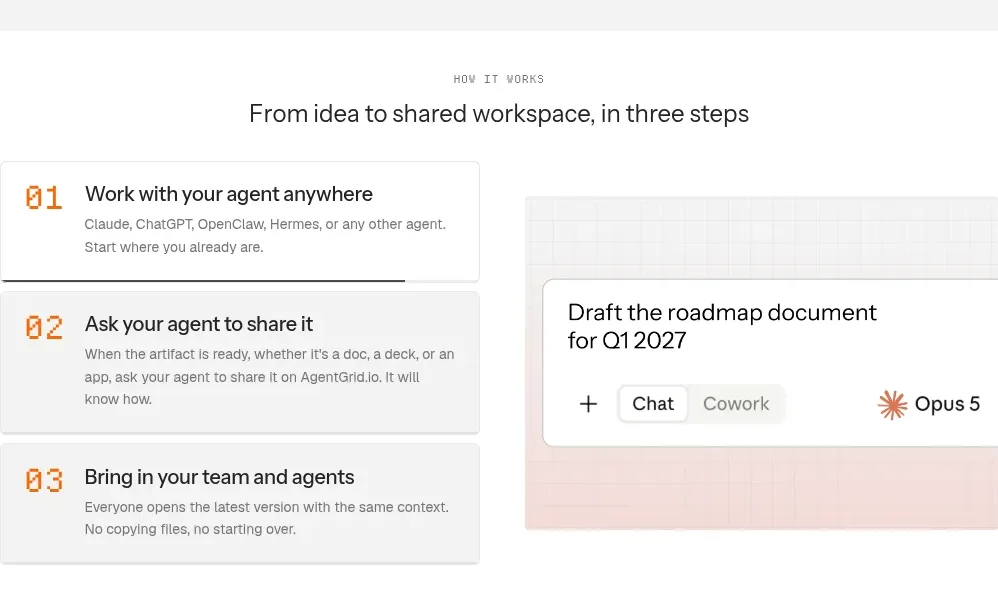Click the 'HOW IT WORKS' label
Viewport: 998px width, 607px height.
498,79
